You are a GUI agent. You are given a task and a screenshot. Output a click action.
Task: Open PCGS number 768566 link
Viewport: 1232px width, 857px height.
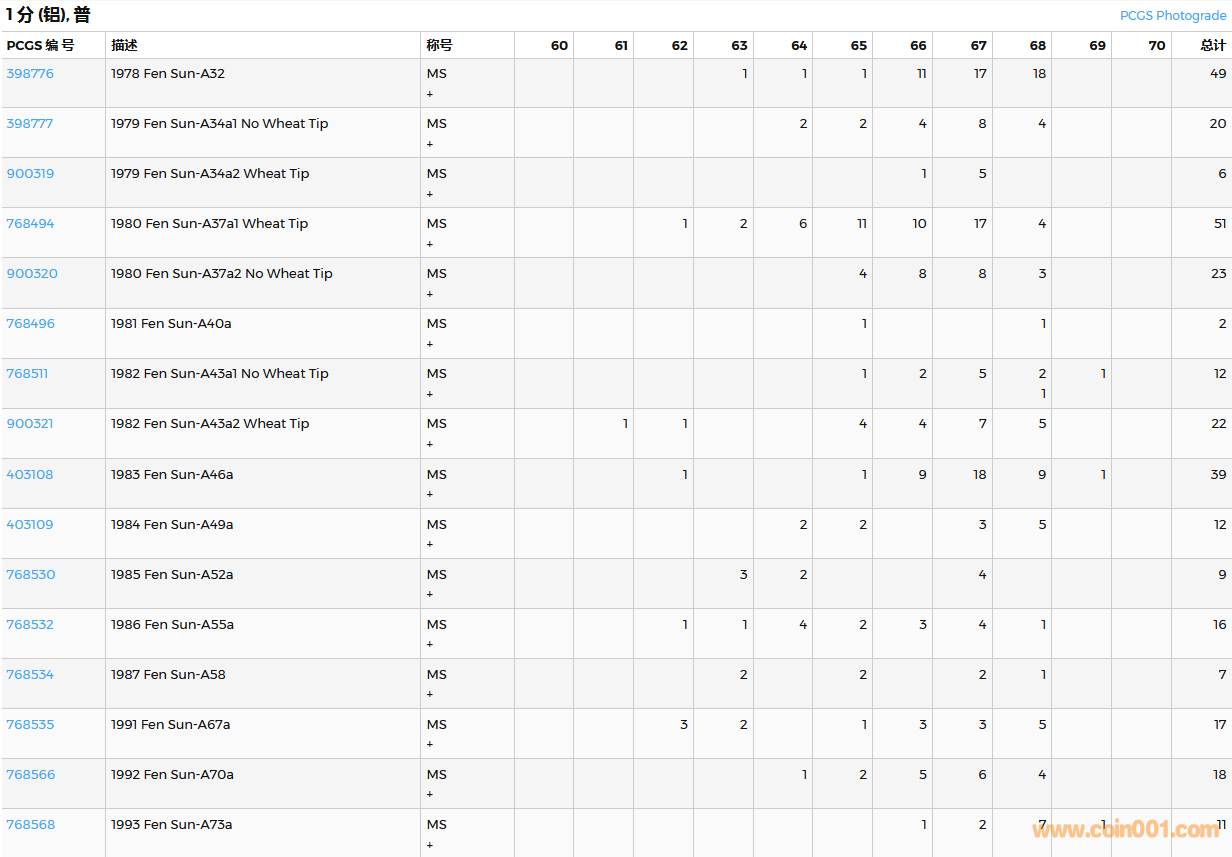(x=30, y=775)
